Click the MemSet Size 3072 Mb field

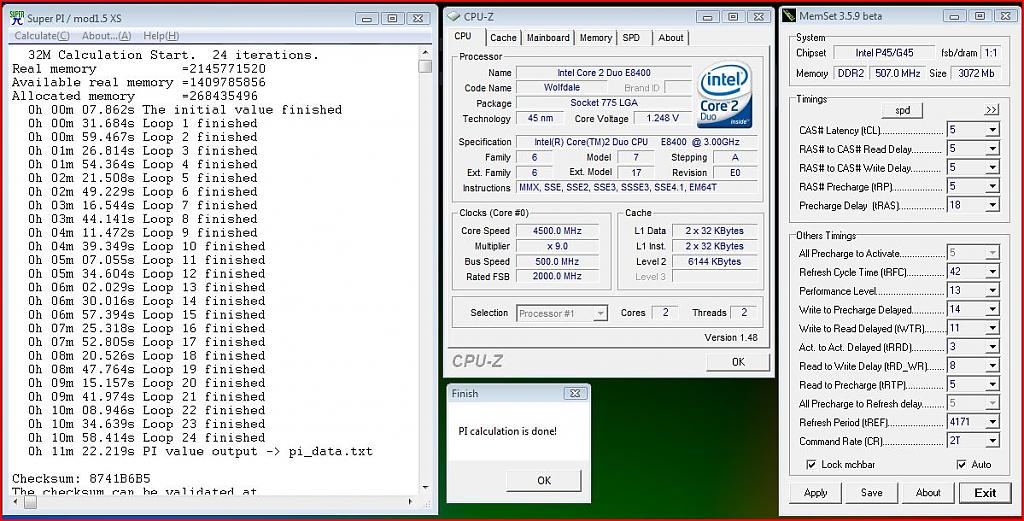(976, 73)
